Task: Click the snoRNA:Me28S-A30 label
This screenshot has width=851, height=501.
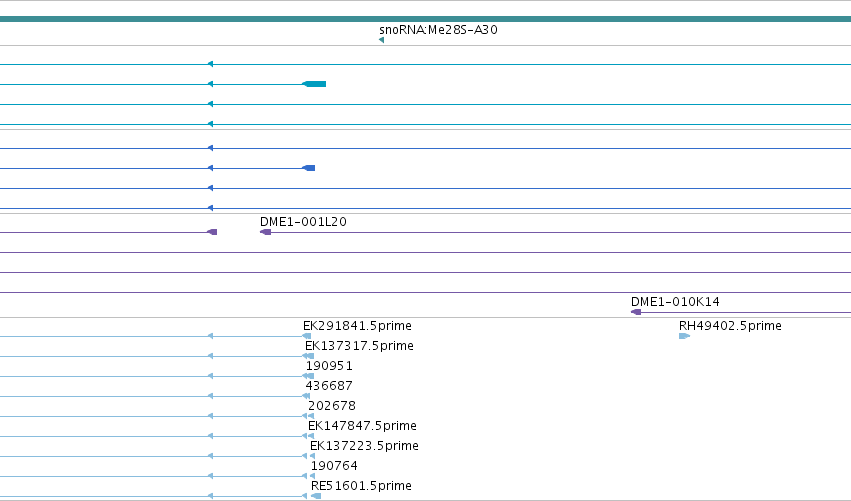Action: click(x=438, y=29)
